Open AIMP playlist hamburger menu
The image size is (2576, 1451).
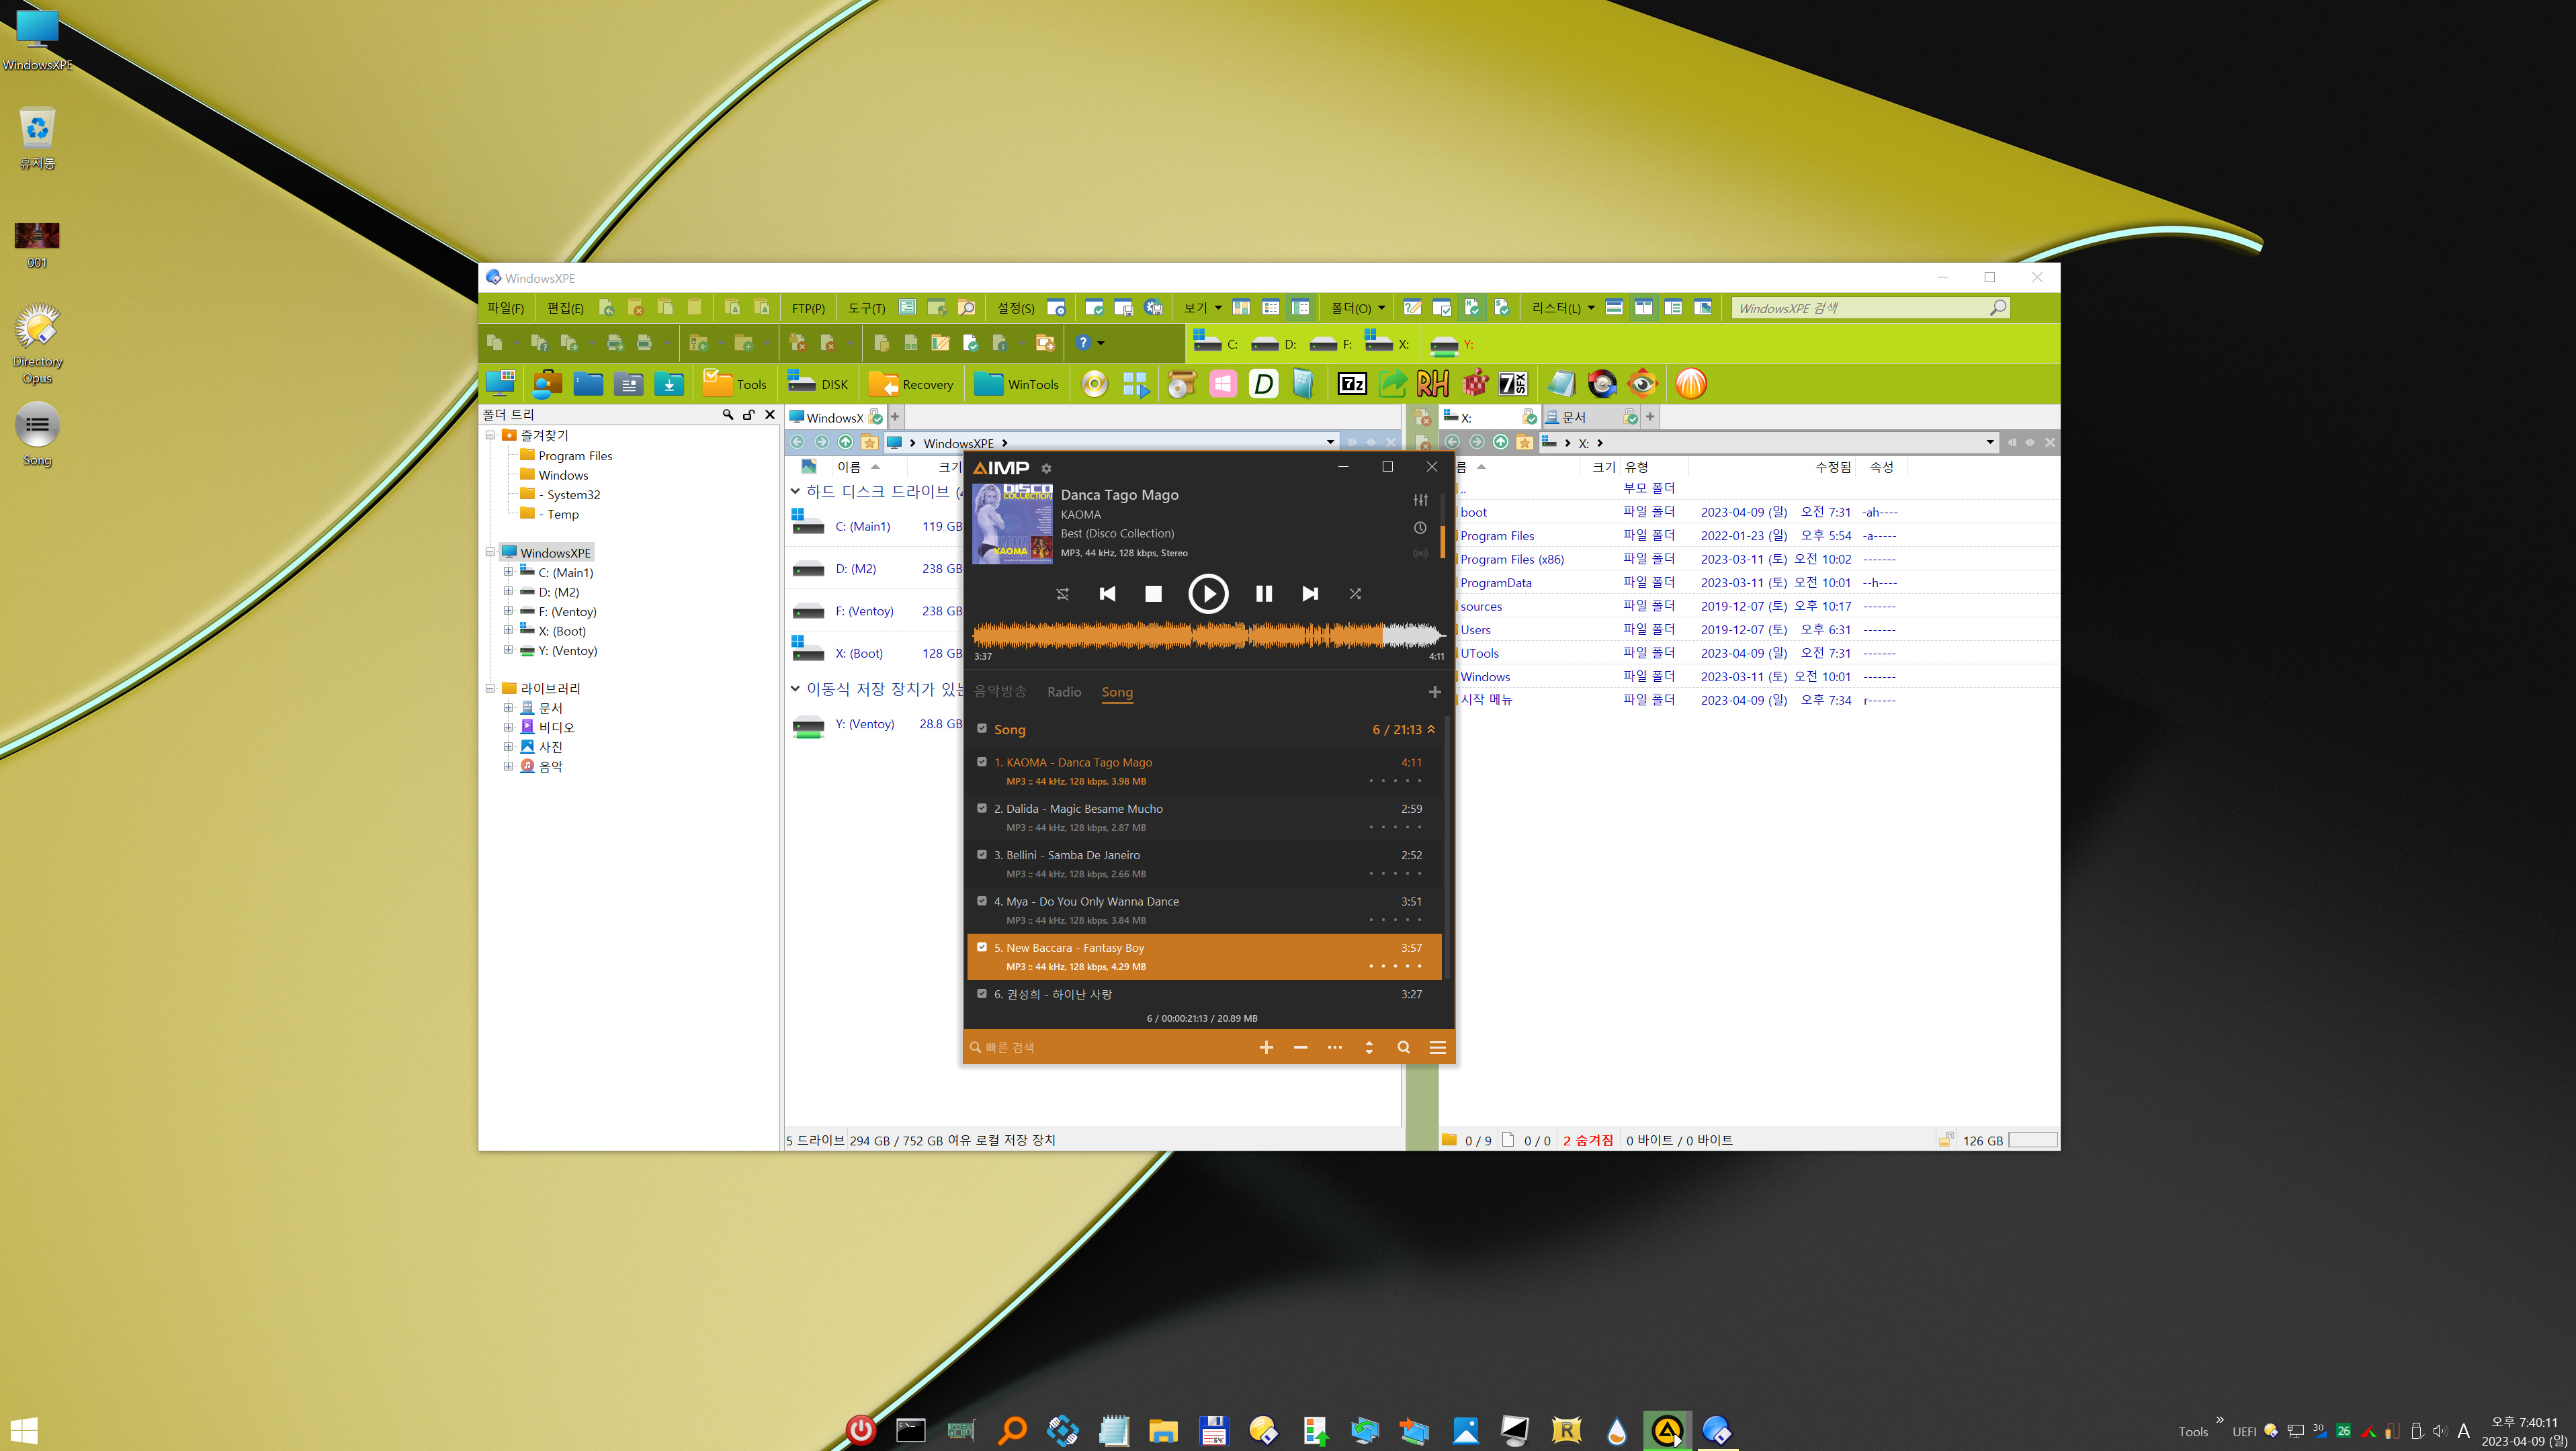click(x=1437, y=1047)
